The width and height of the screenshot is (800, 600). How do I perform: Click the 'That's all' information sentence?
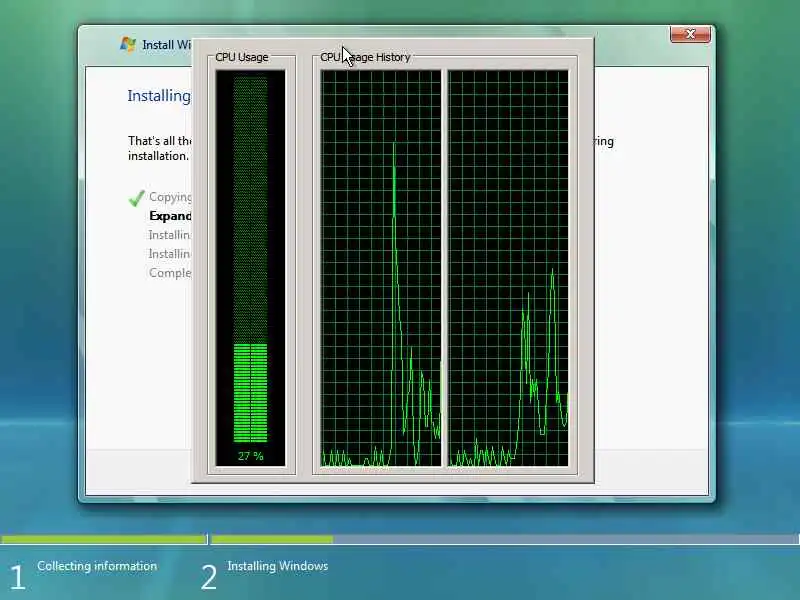[160, 148]
